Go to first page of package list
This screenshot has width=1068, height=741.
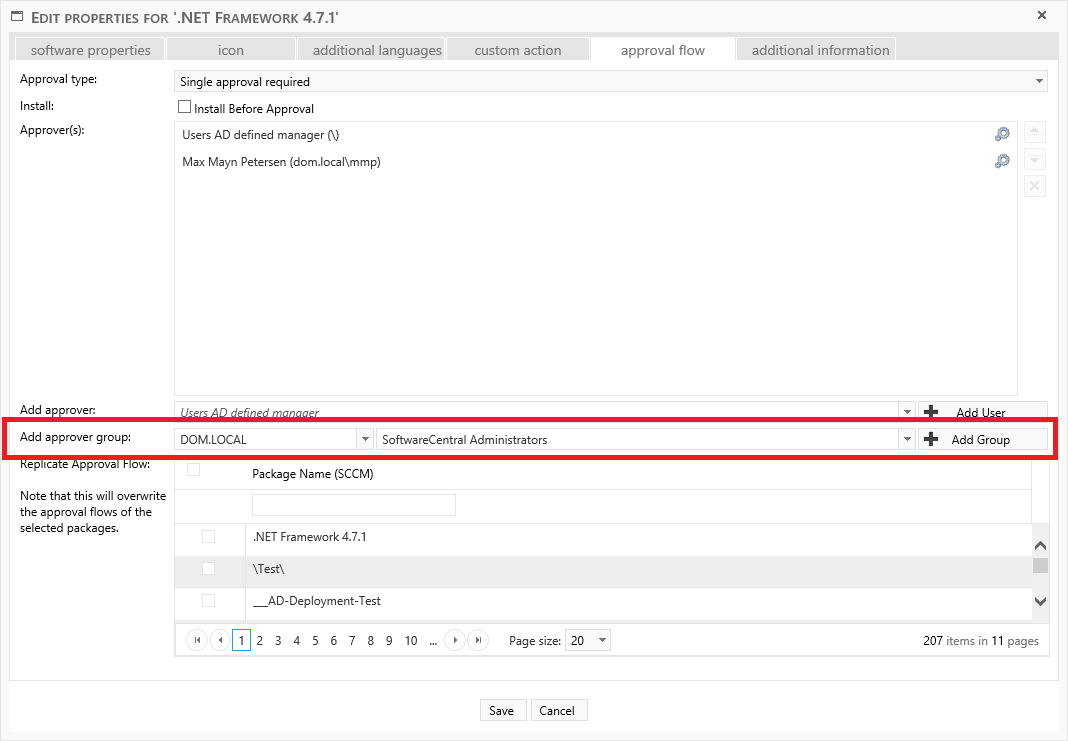coord(196,640)
